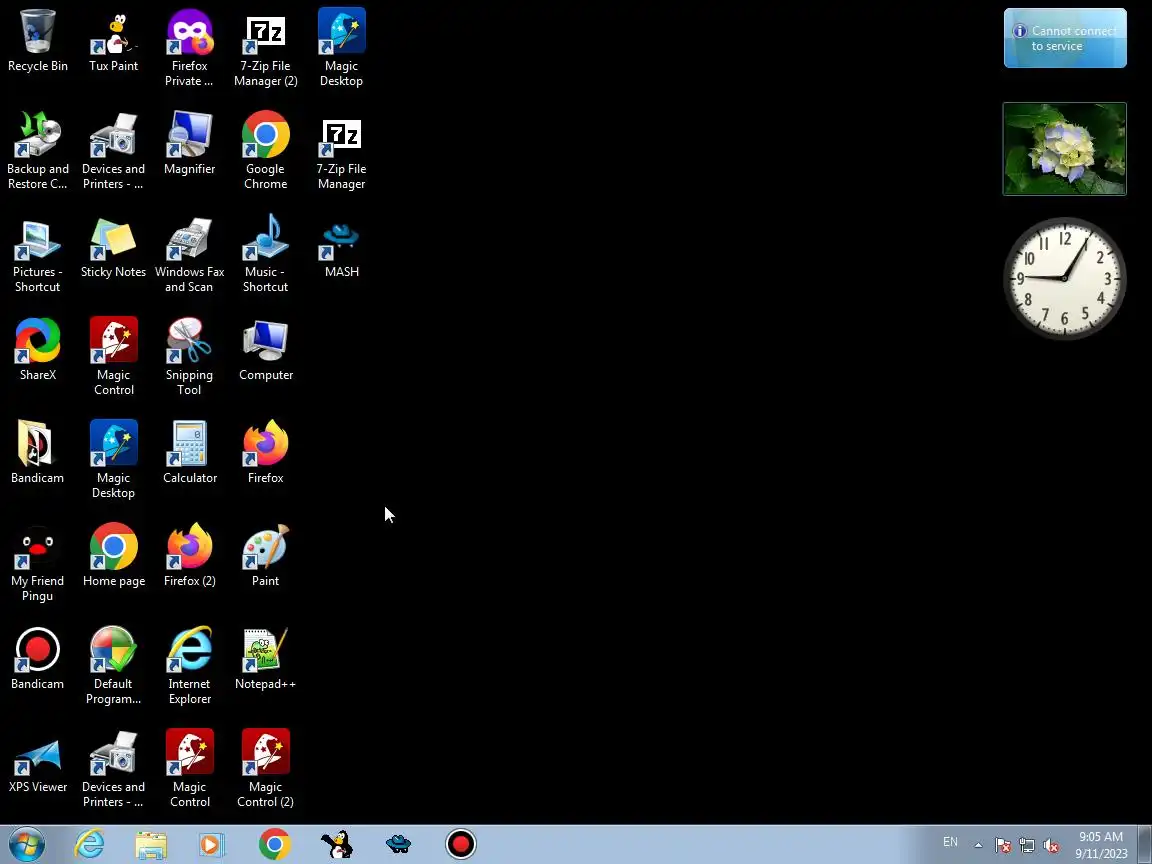Click the muted volume tray icon
The image size is (1152, 864).
click(x=1051, y=846)
